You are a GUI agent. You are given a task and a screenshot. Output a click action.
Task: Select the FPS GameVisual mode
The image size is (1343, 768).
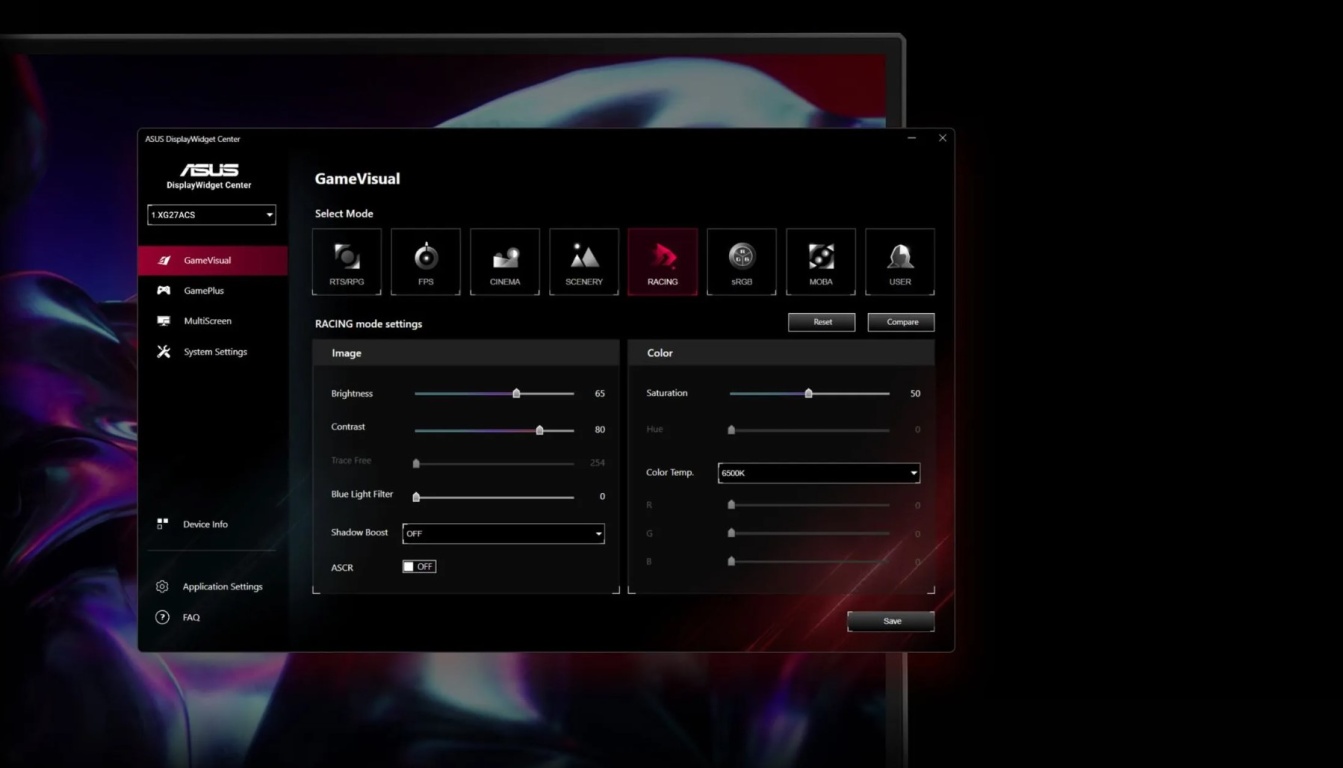(x=426, y=261)
